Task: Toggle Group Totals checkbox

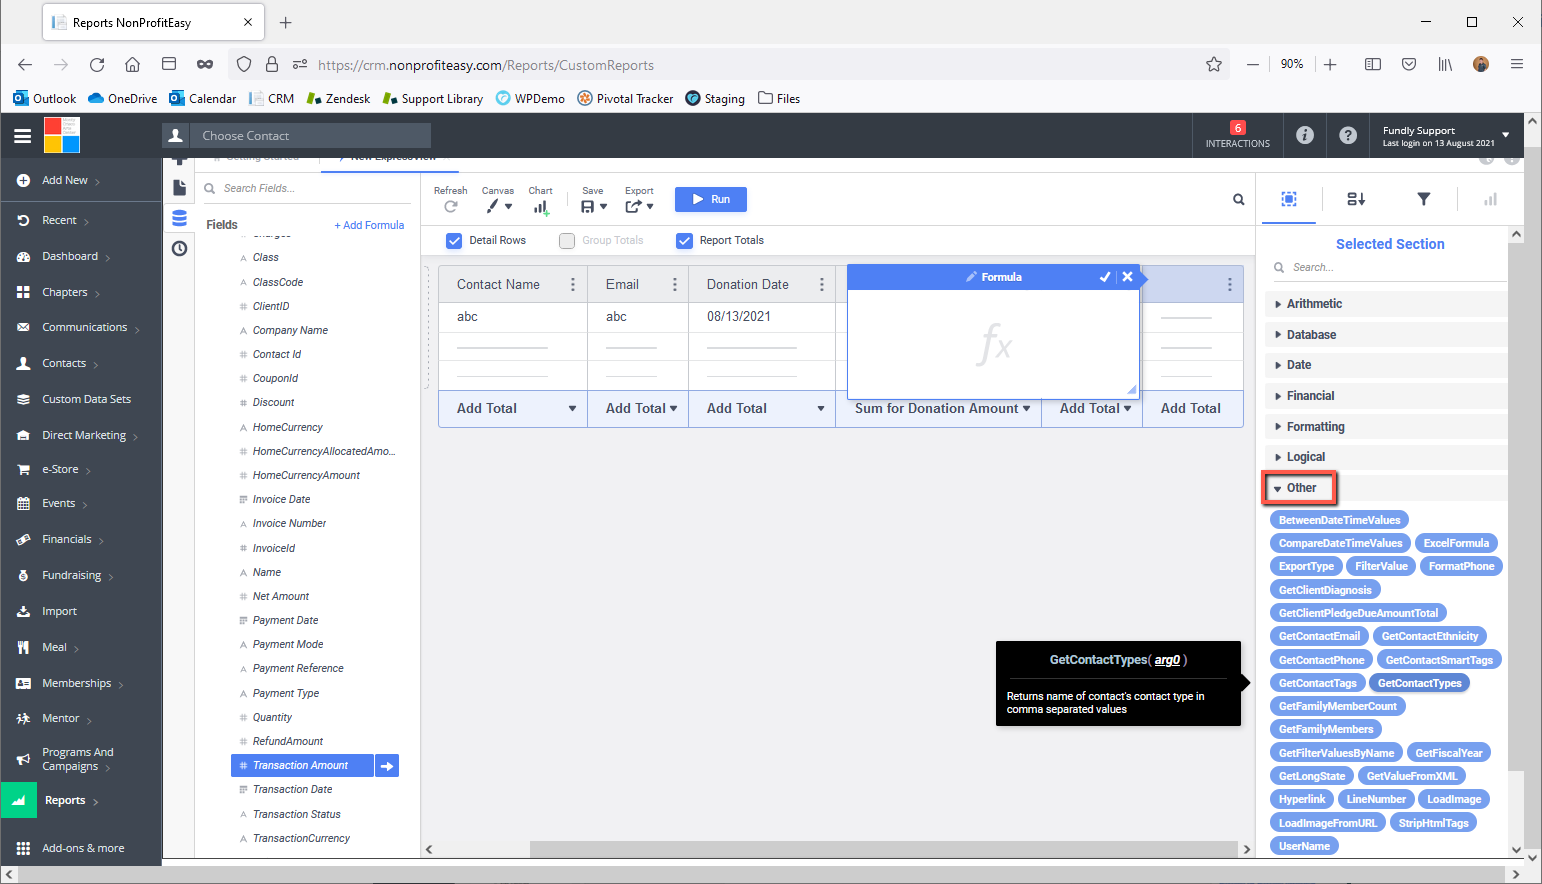Action: click(x=567, y=240)
